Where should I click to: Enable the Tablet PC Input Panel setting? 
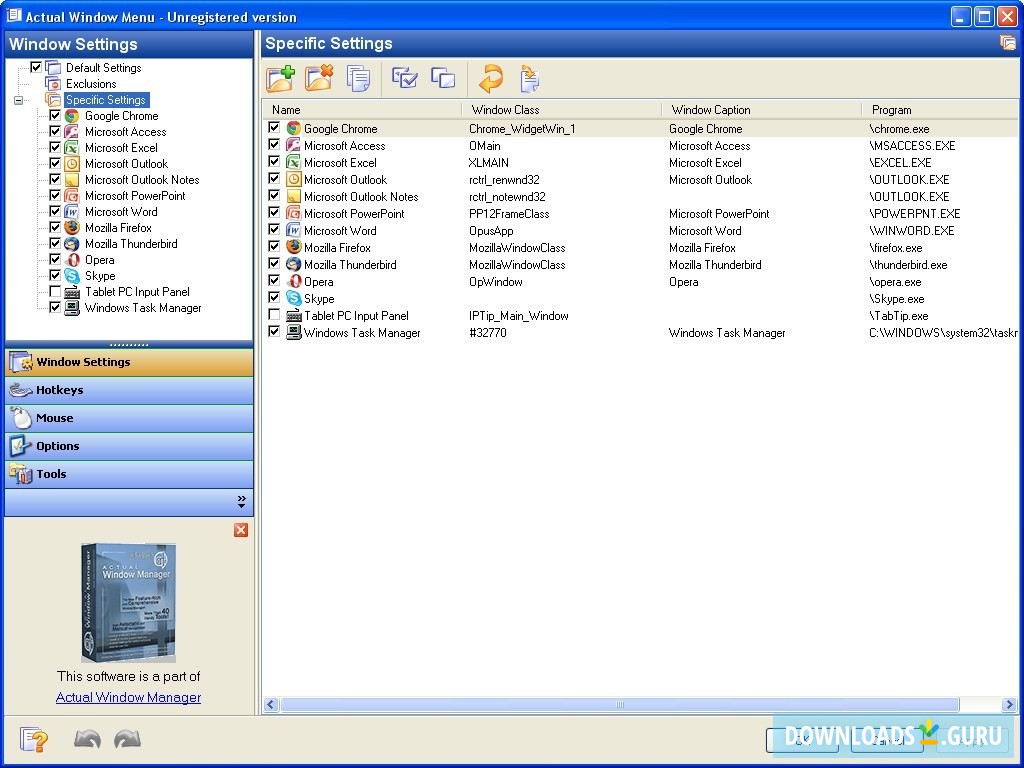point(274,315)
